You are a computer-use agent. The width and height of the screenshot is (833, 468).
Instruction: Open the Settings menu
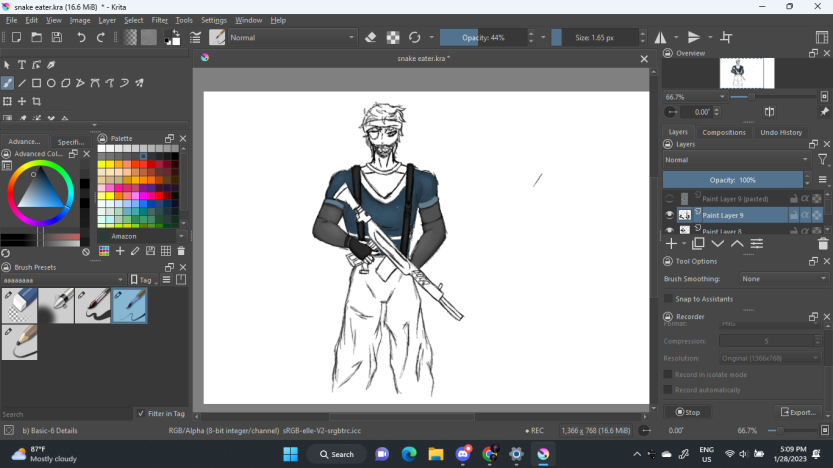point(214,20)
